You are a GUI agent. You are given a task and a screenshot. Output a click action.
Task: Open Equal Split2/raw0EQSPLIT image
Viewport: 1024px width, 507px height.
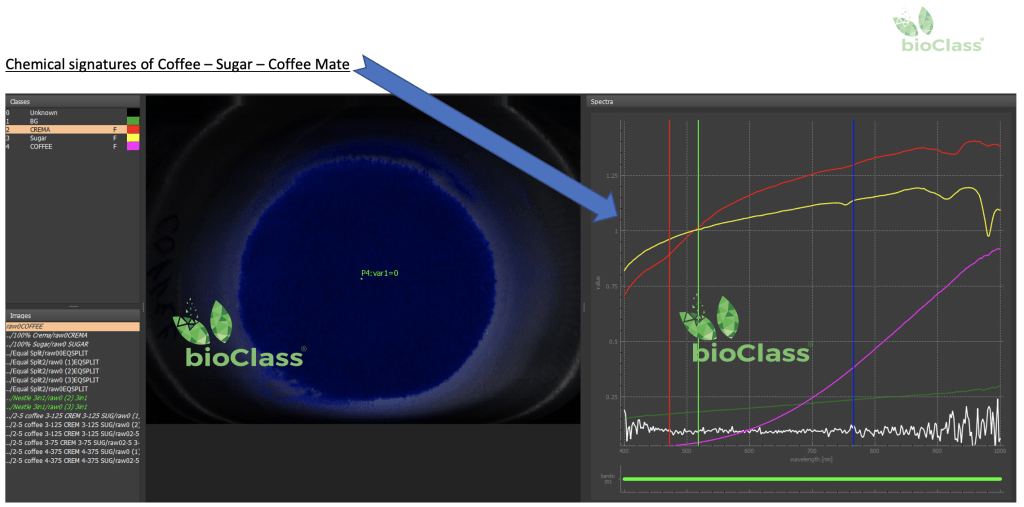[72, 389]
